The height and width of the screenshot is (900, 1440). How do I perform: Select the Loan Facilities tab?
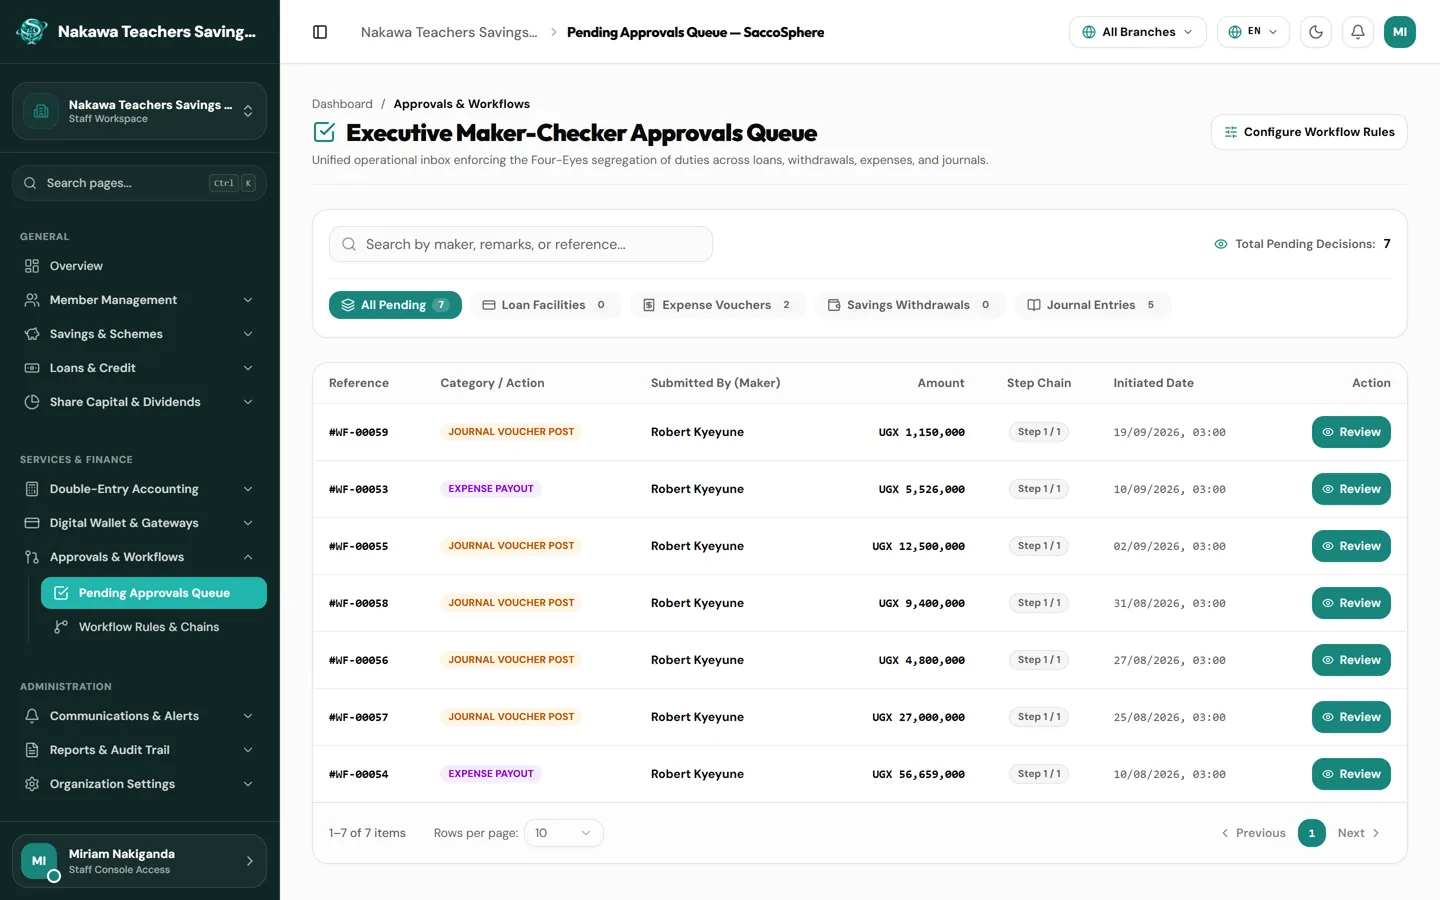coord(545,305)
